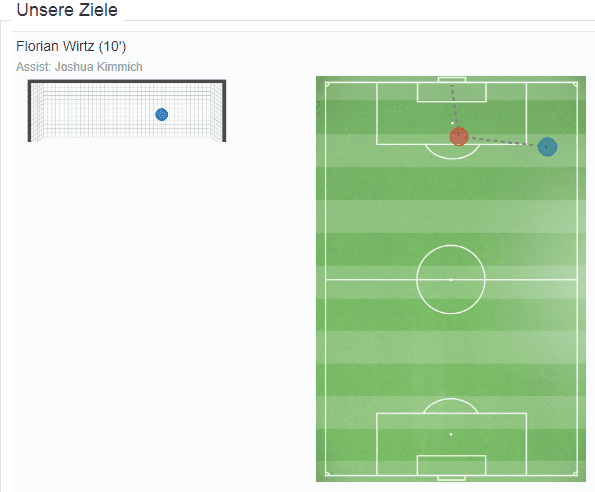Image resolution: width=595 pixels, height=492 pixels.
Task: Click the bottom penalty spot
Action: [451, 434]
